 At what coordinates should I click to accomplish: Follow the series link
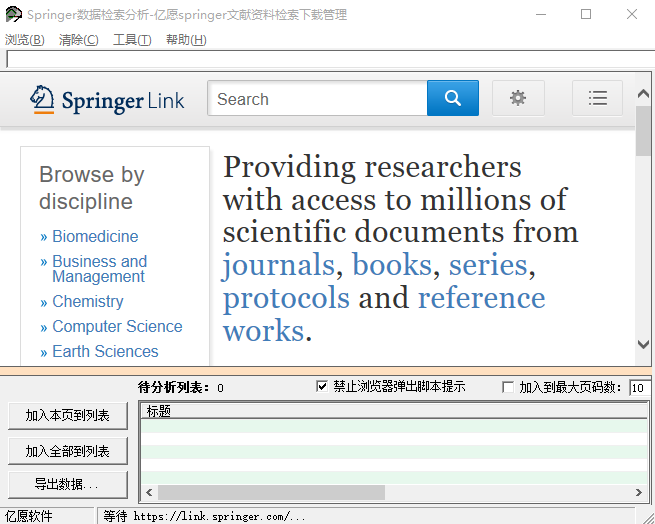click(x=488, y=265)
